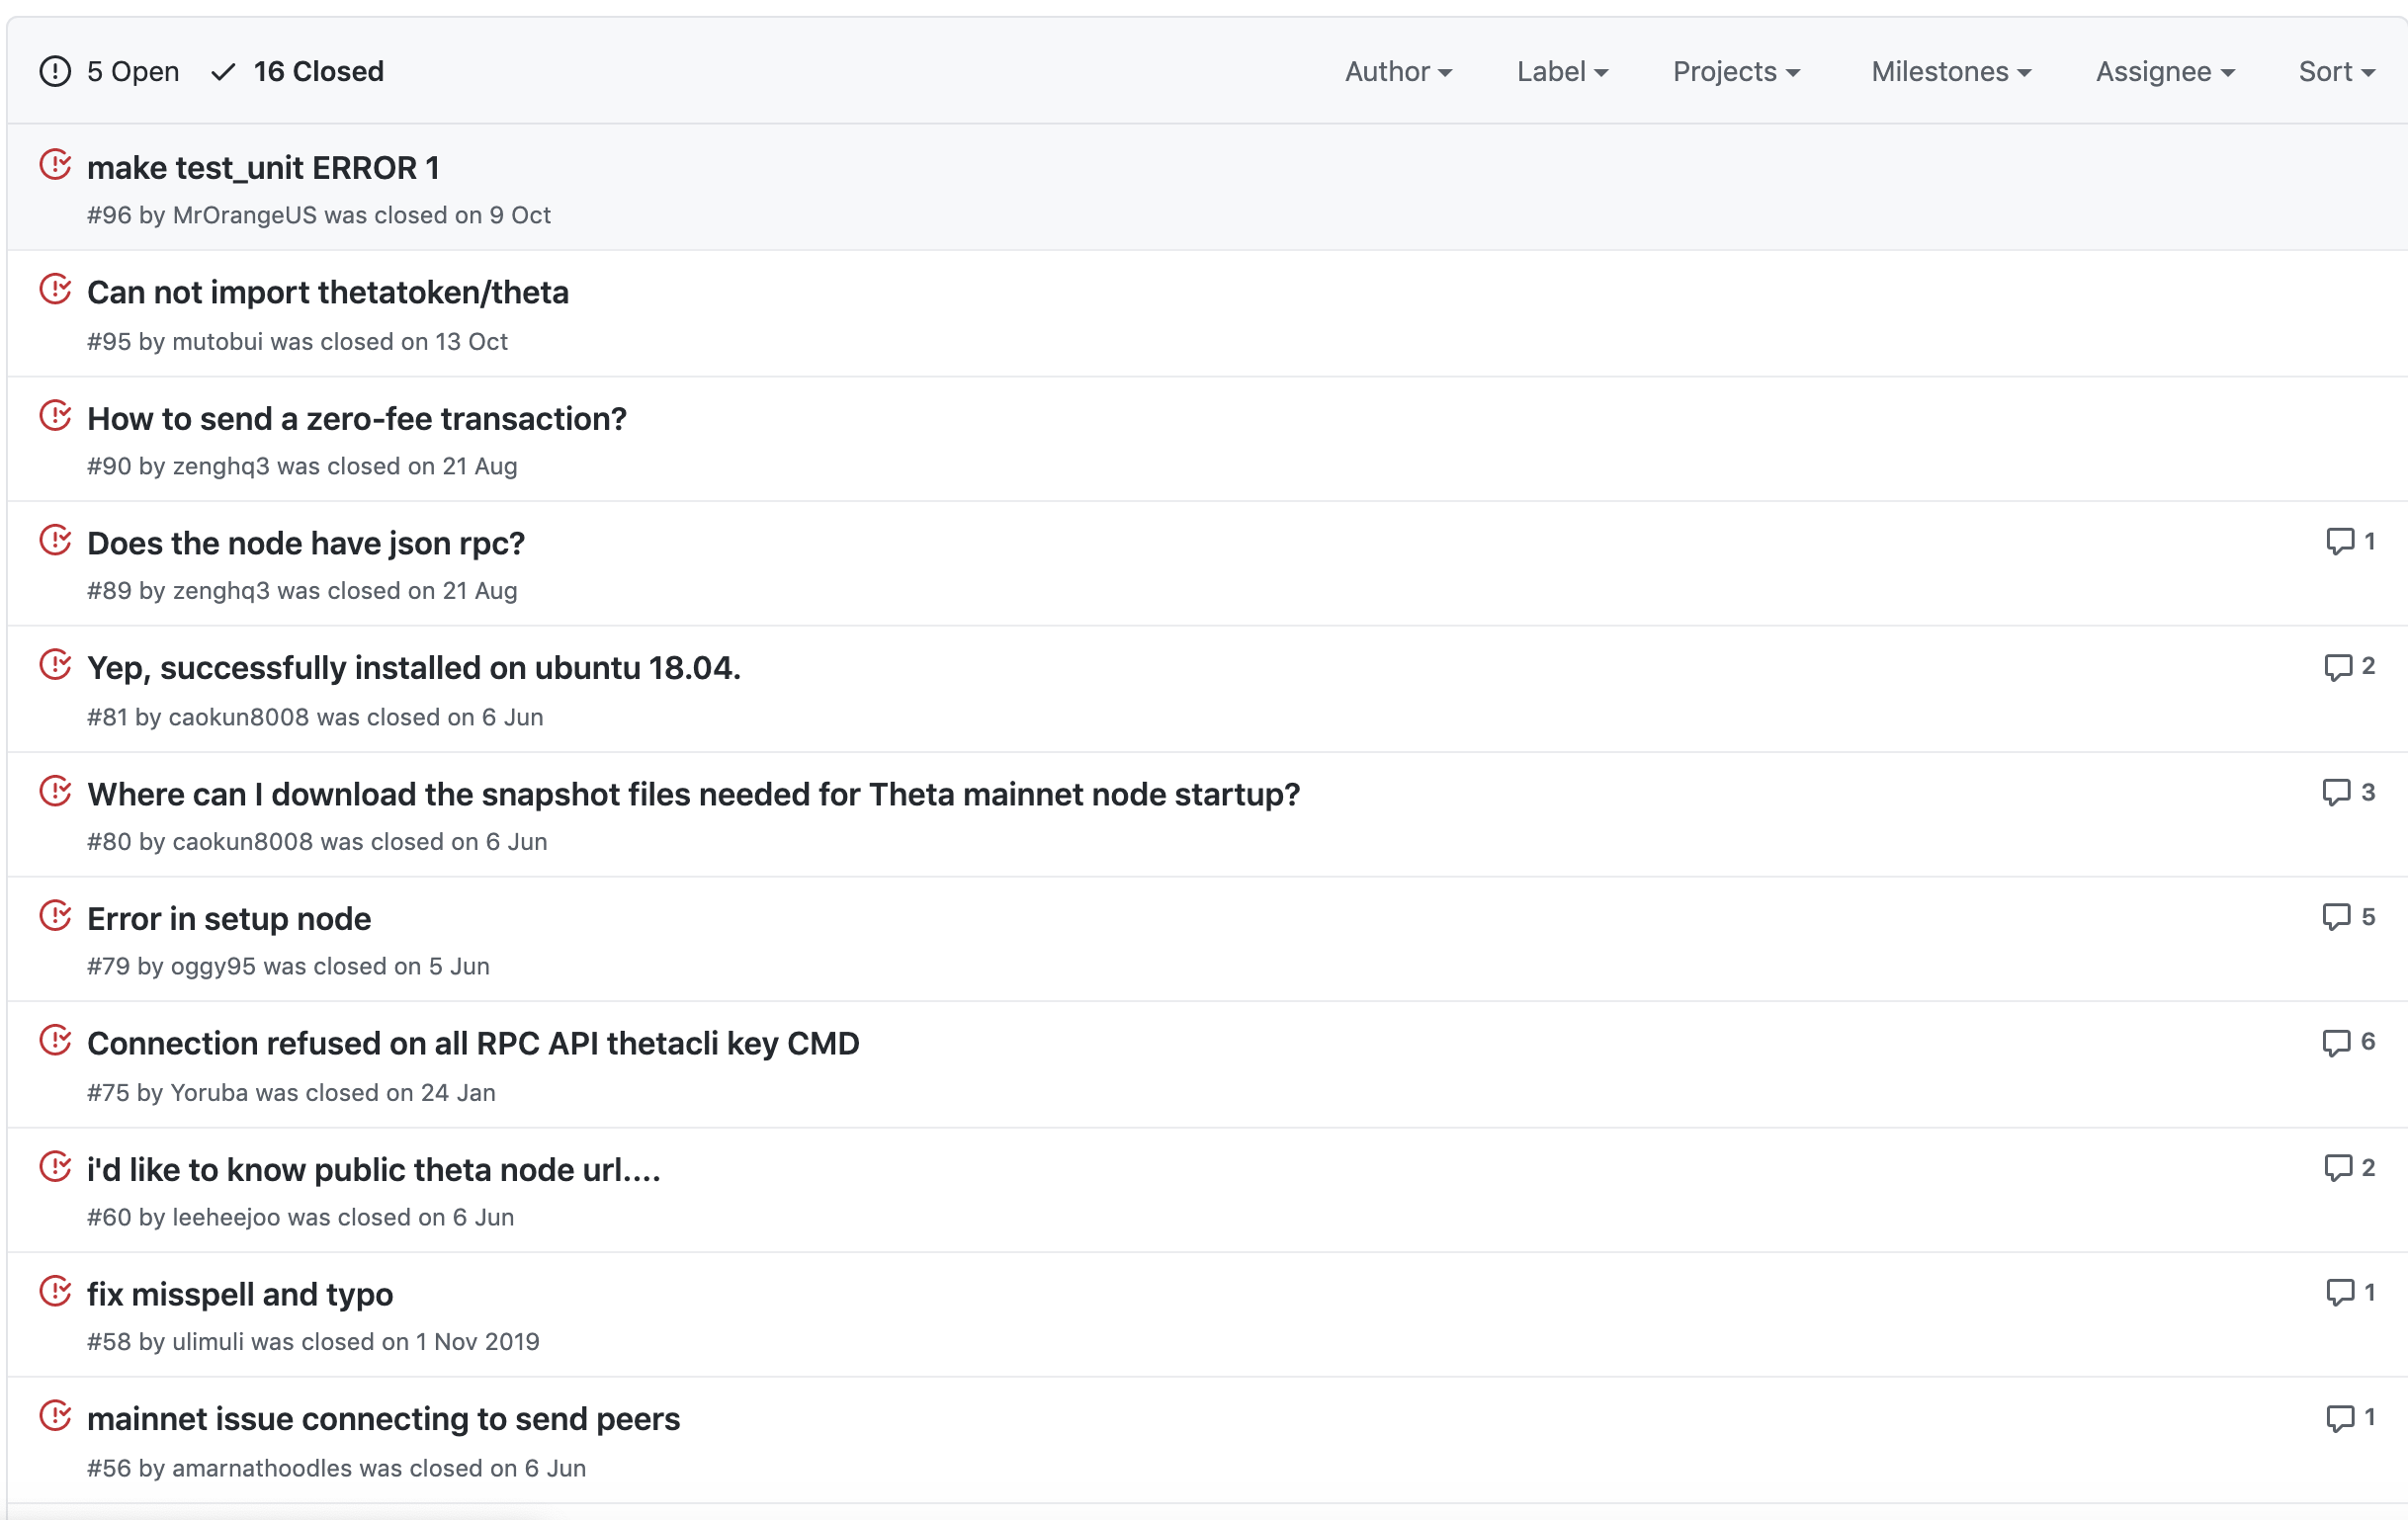
Task: Click comment icon on fix misspell and typo
Action: (x=2339, y=1292)
